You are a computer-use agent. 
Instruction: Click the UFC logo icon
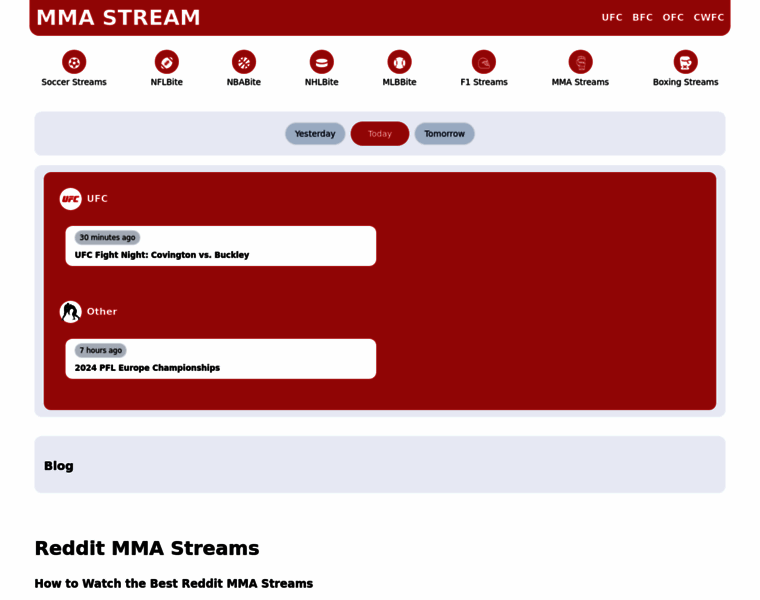[70, 199]
